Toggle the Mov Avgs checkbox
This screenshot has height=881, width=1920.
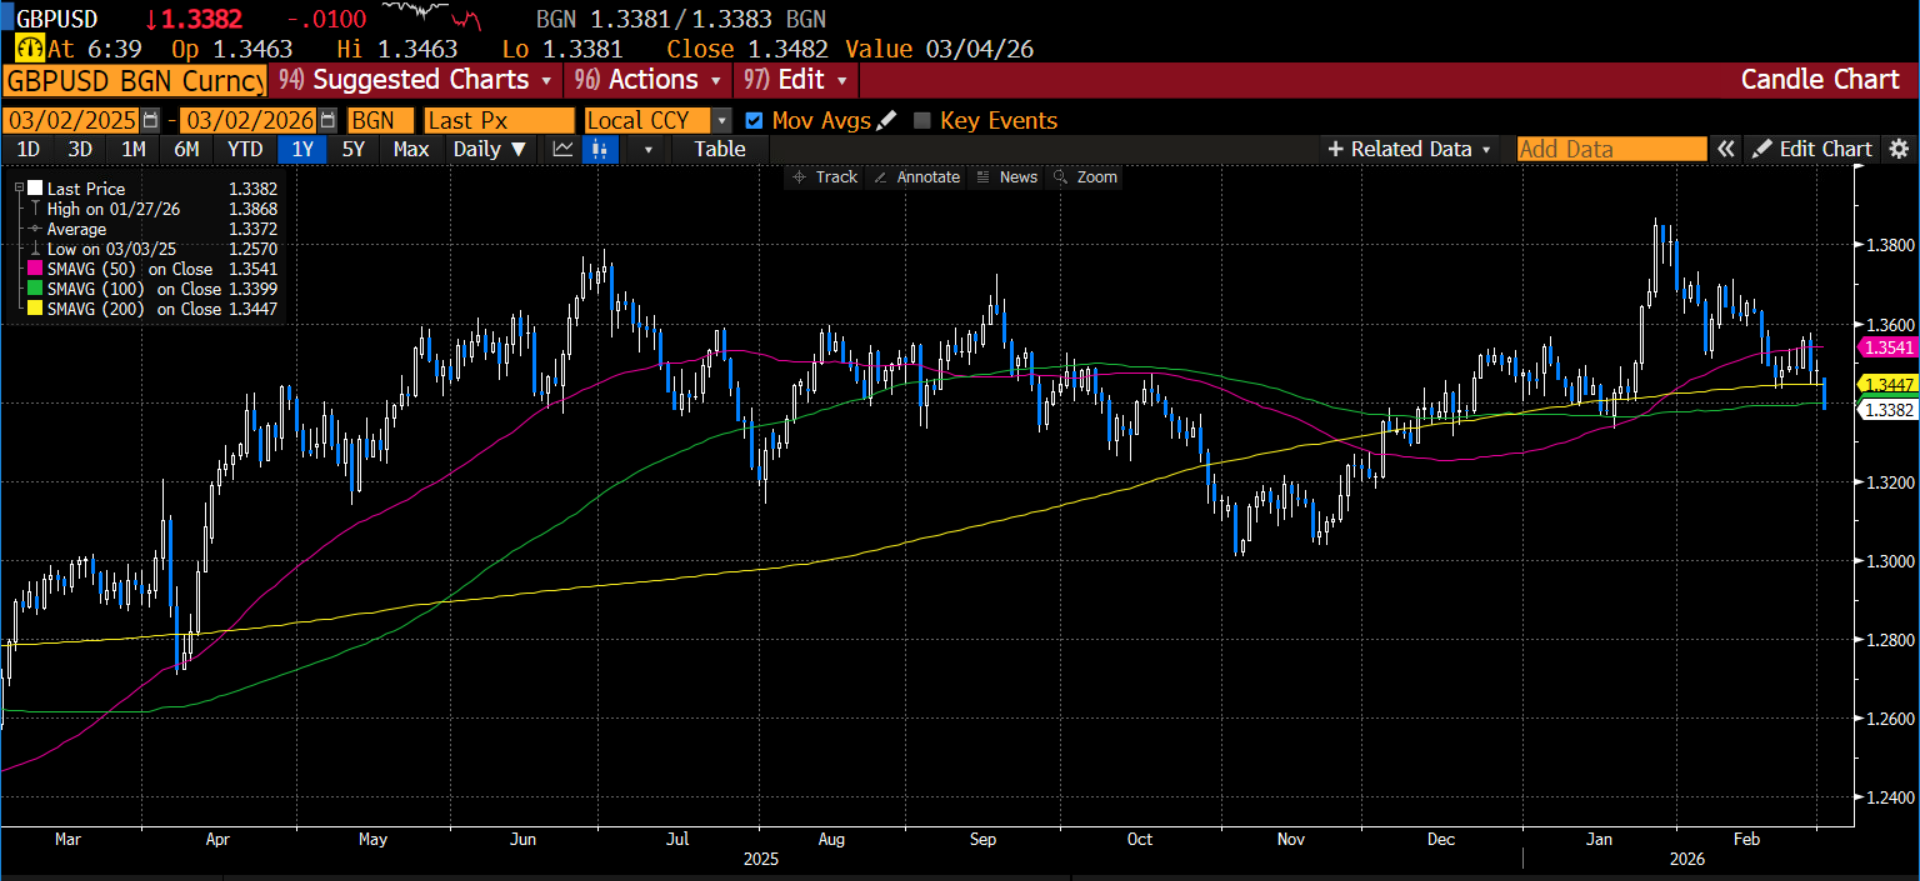point(755,121)
